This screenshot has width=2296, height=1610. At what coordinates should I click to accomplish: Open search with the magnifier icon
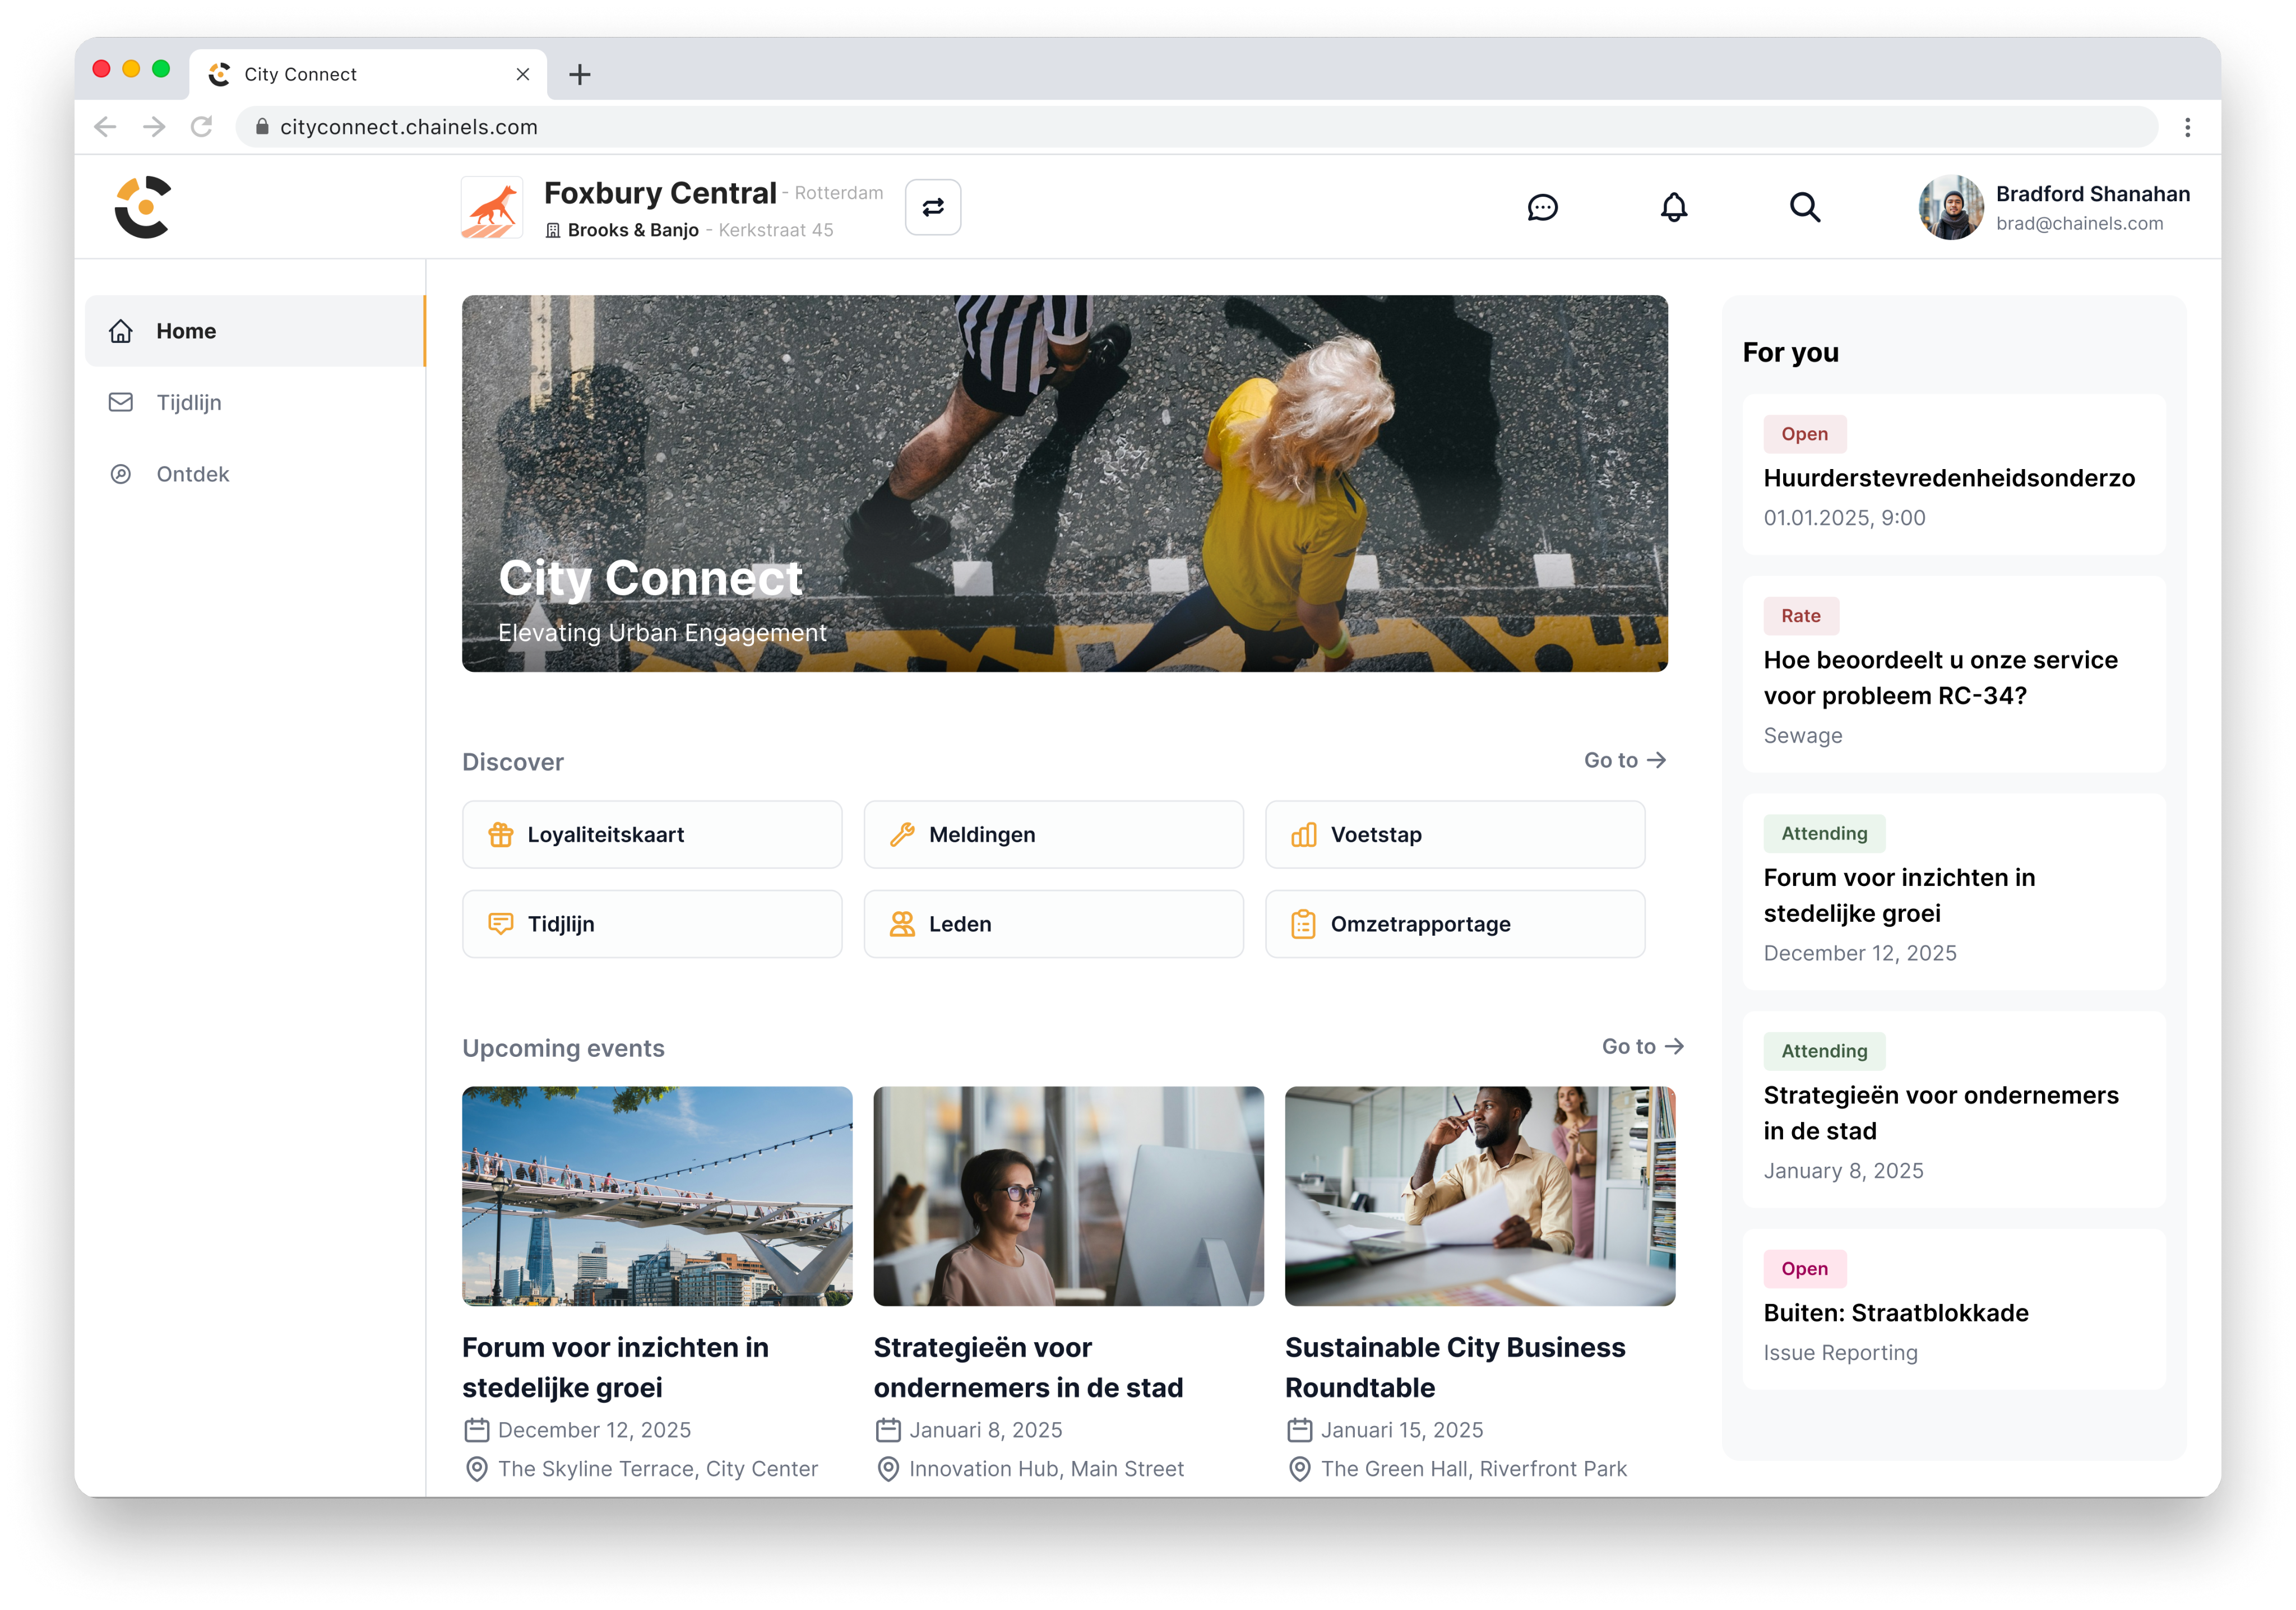coord(1804,207)
